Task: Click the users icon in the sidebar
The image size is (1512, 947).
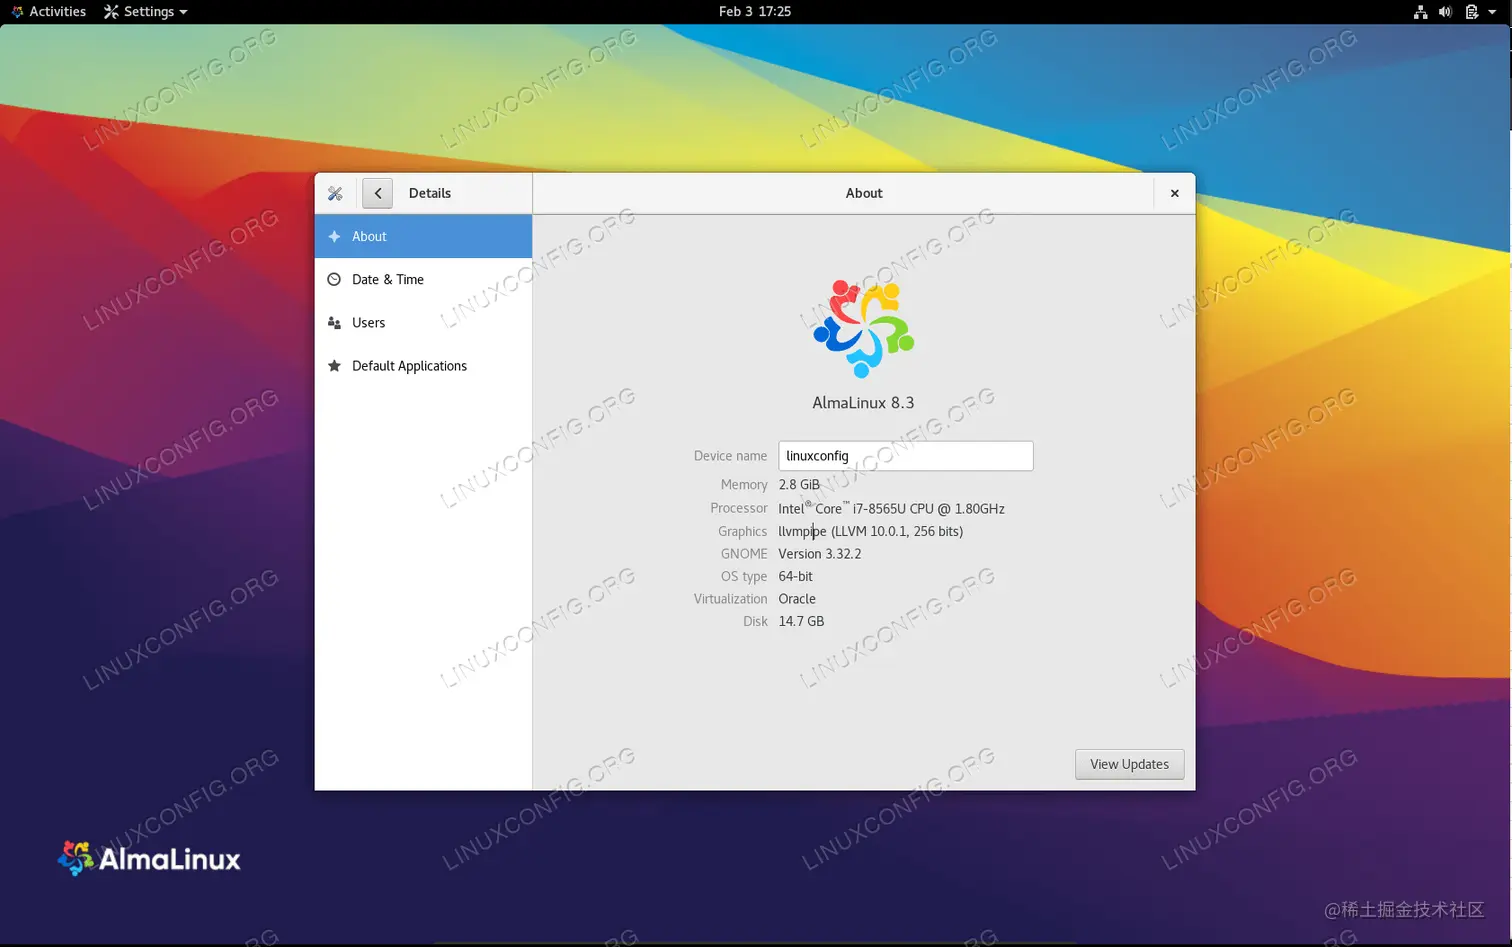Action: tap(334, 323)
